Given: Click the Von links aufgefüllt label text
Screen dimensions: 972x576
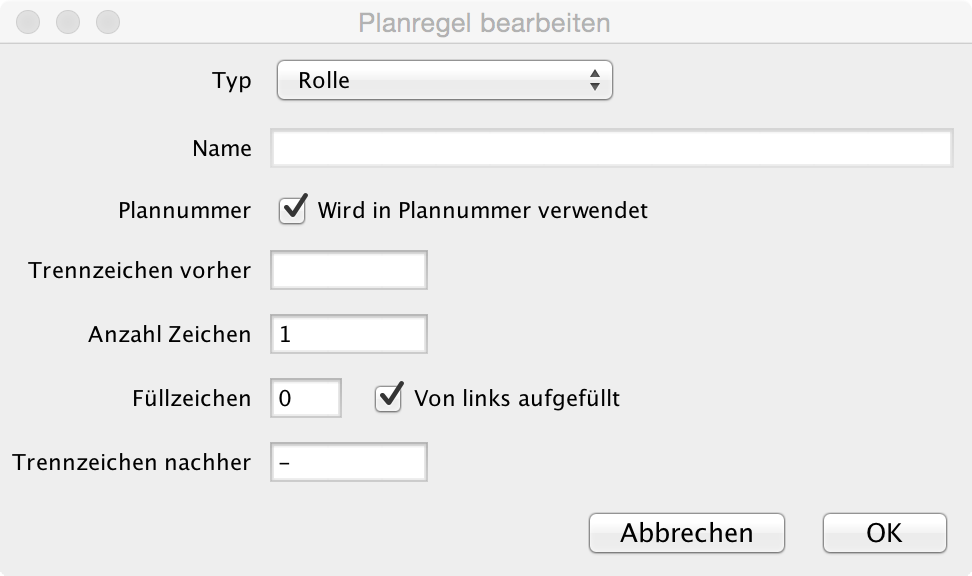Looking at the screenshot, I should (517, 398).
